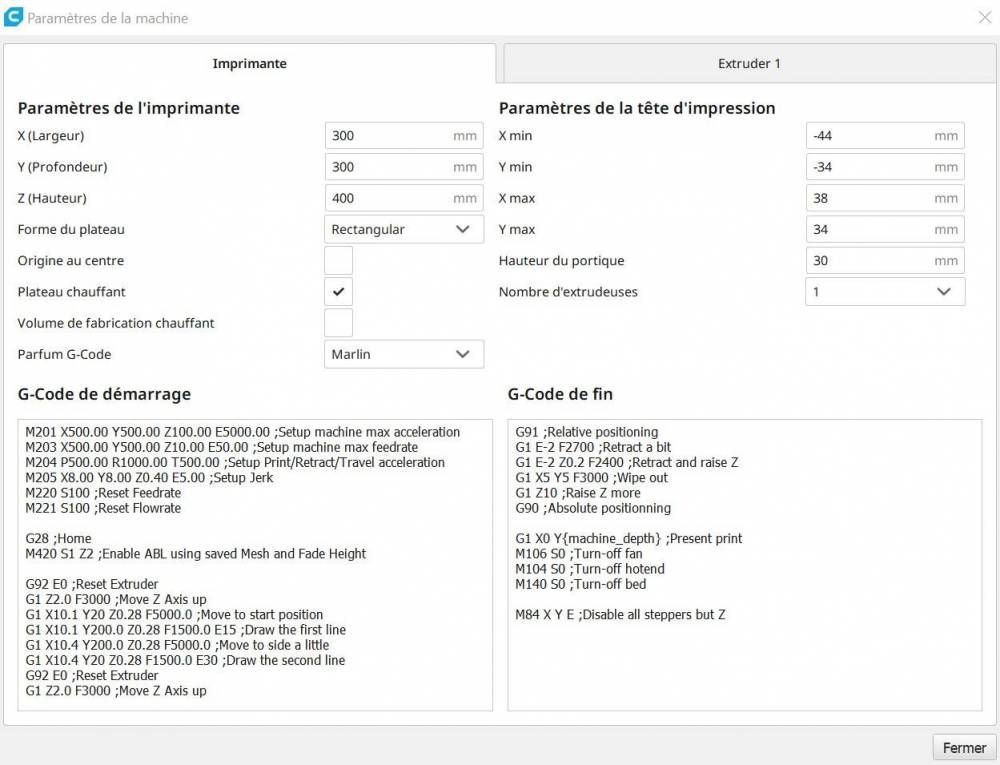This screenshot has height=765, width=1000.
Task: Edit the X min field
Action: (871, 136)
